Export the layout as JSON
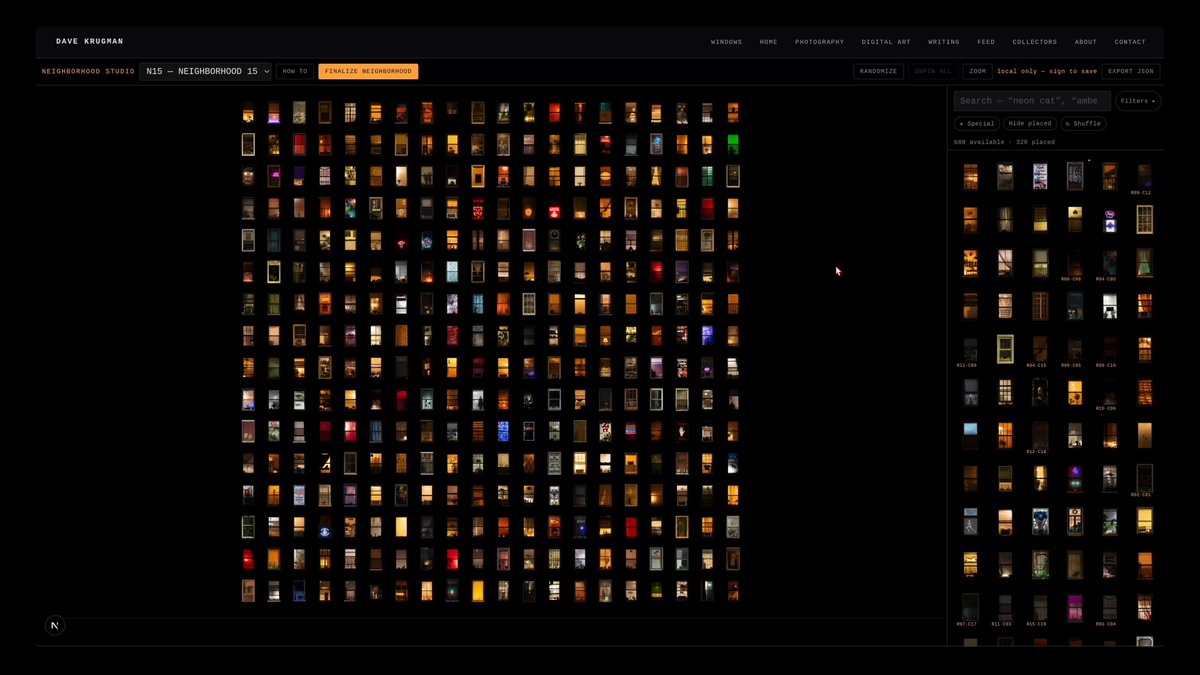1200x675 pixels. (x=1131, y=71)
